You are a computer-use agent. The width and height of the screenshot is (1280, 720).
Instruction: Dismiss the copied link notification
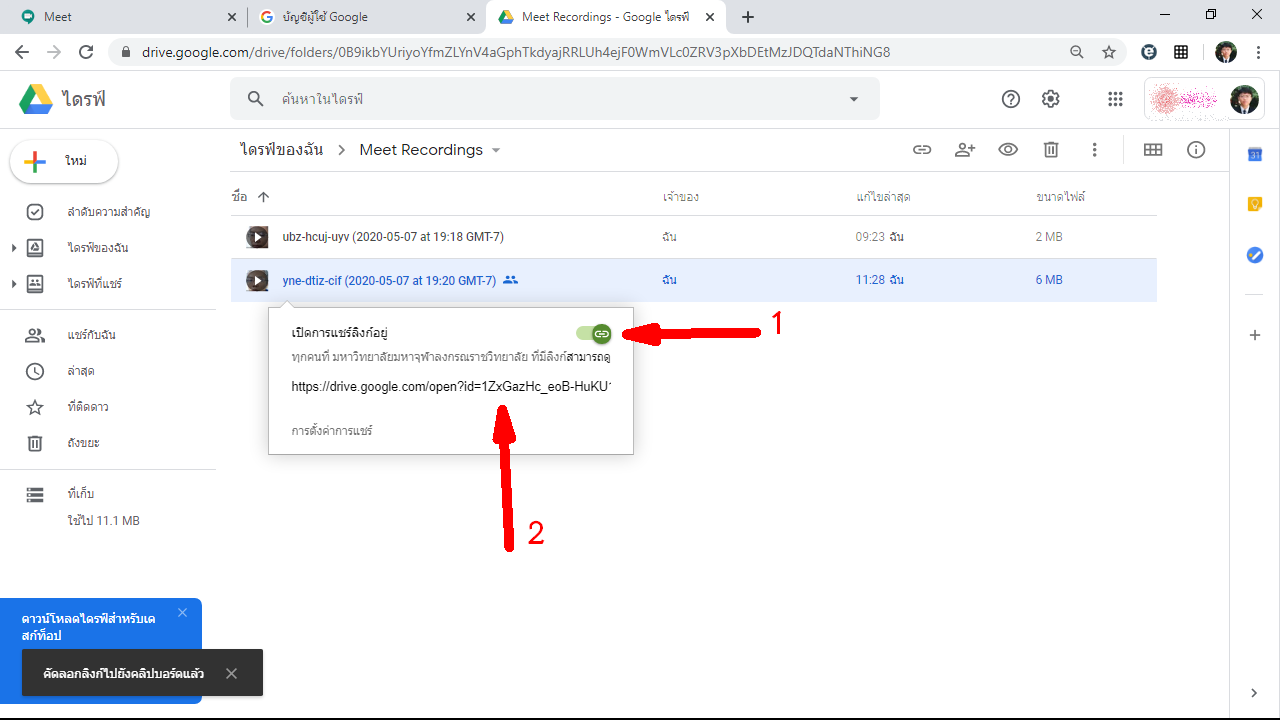tap(231, 673)
